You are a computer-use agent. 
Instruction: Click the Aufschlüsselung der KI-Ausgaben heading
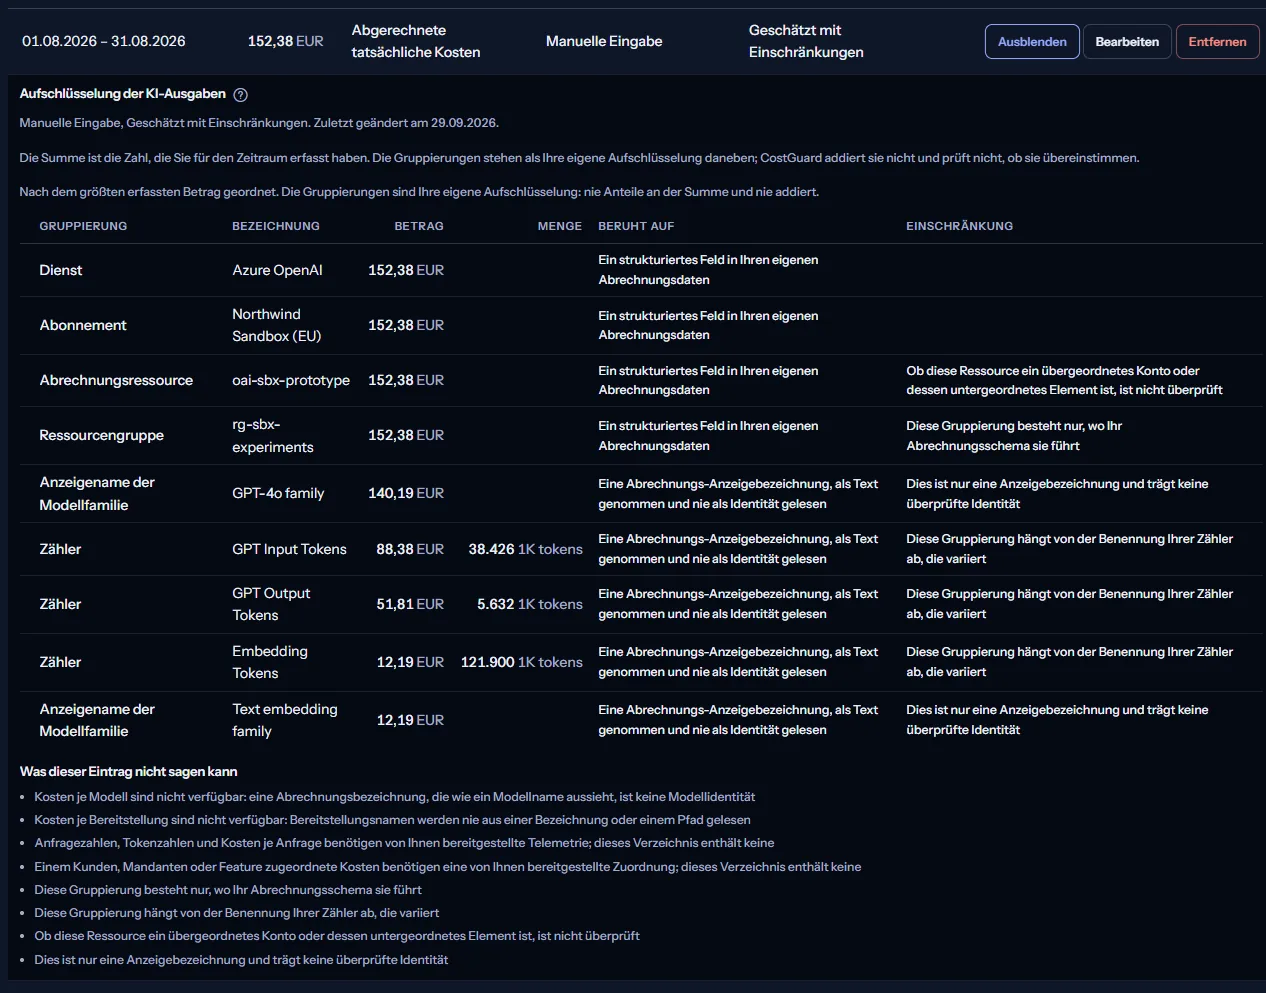click(123, 94)
